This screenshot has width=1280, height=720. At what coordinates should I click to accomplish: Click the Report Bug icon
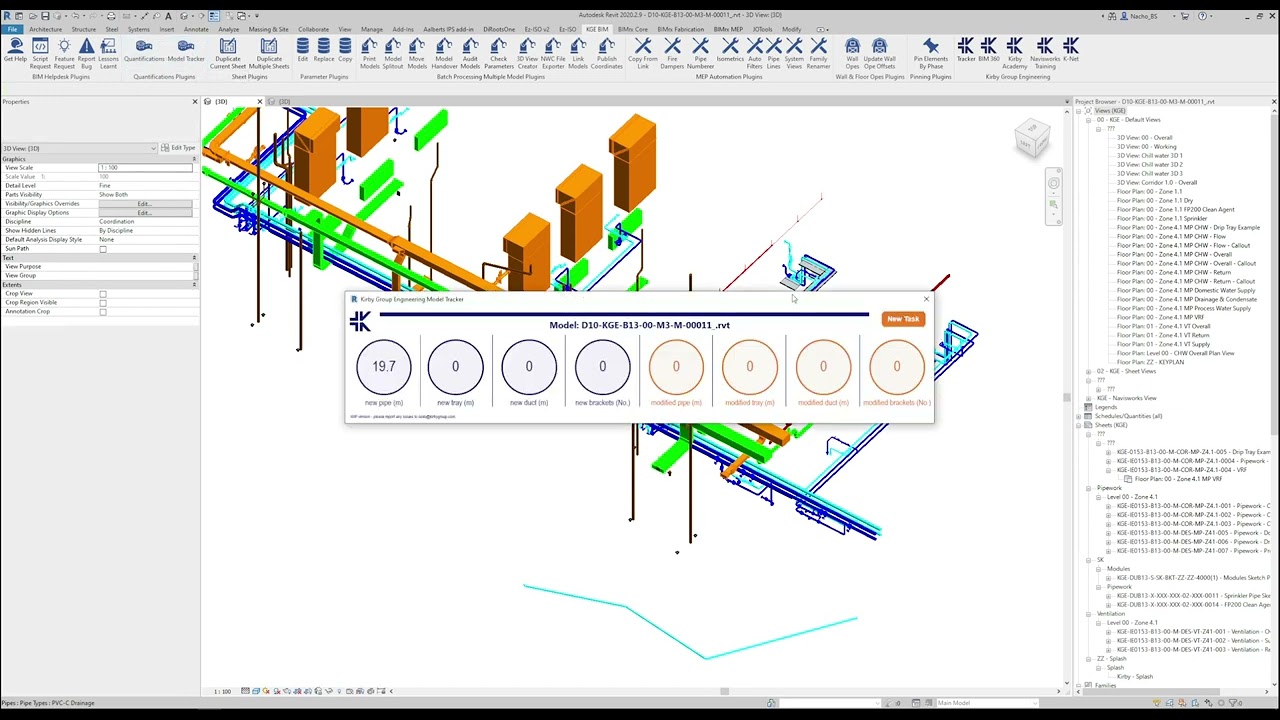(86, 54)
